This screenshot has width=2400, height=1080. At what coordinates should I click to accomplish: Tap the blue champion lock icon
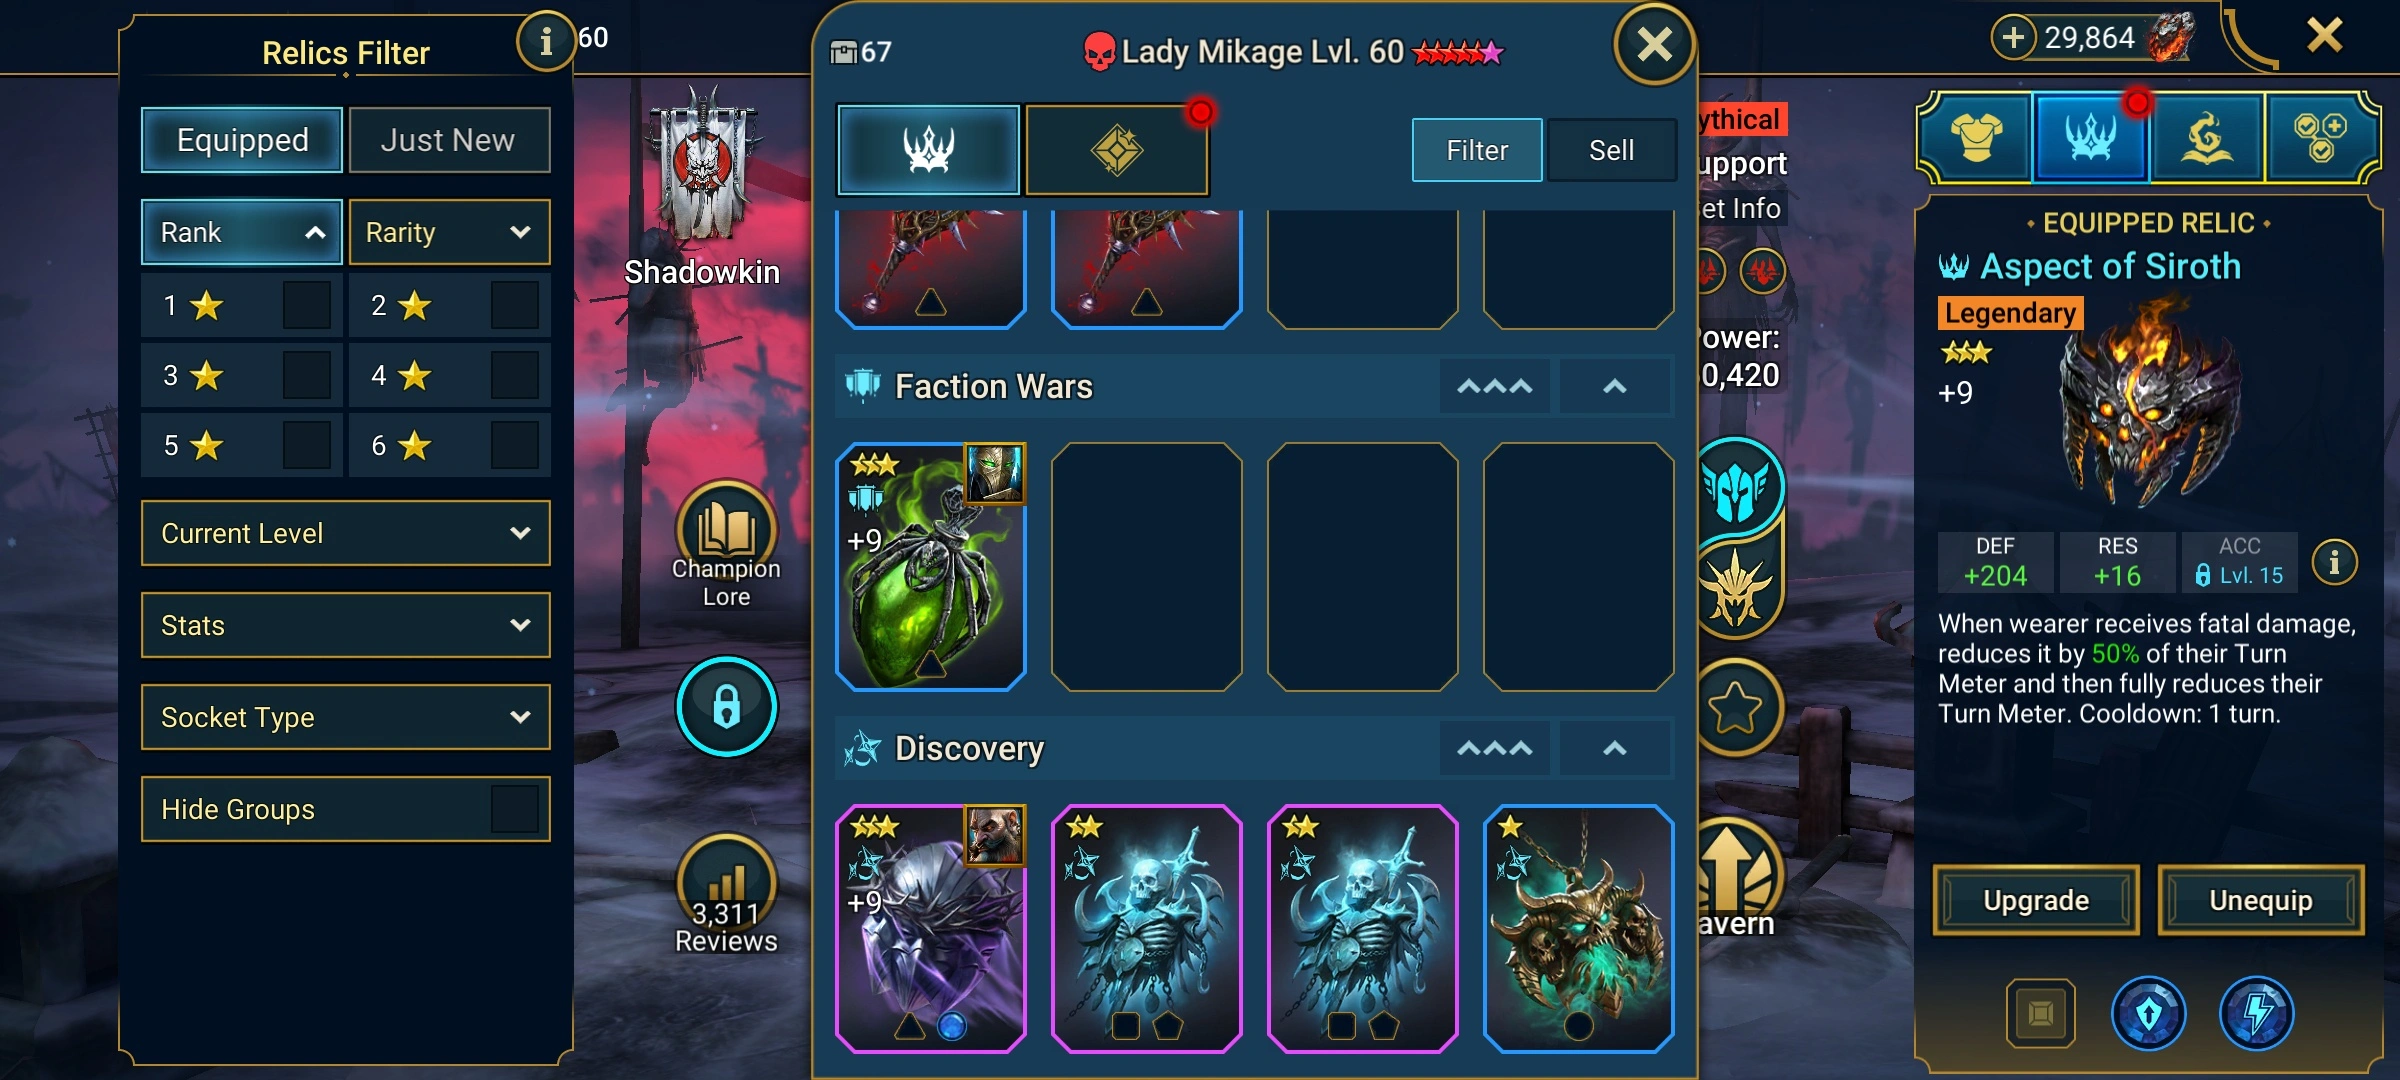pyautogui.click(x=726, y=706)
